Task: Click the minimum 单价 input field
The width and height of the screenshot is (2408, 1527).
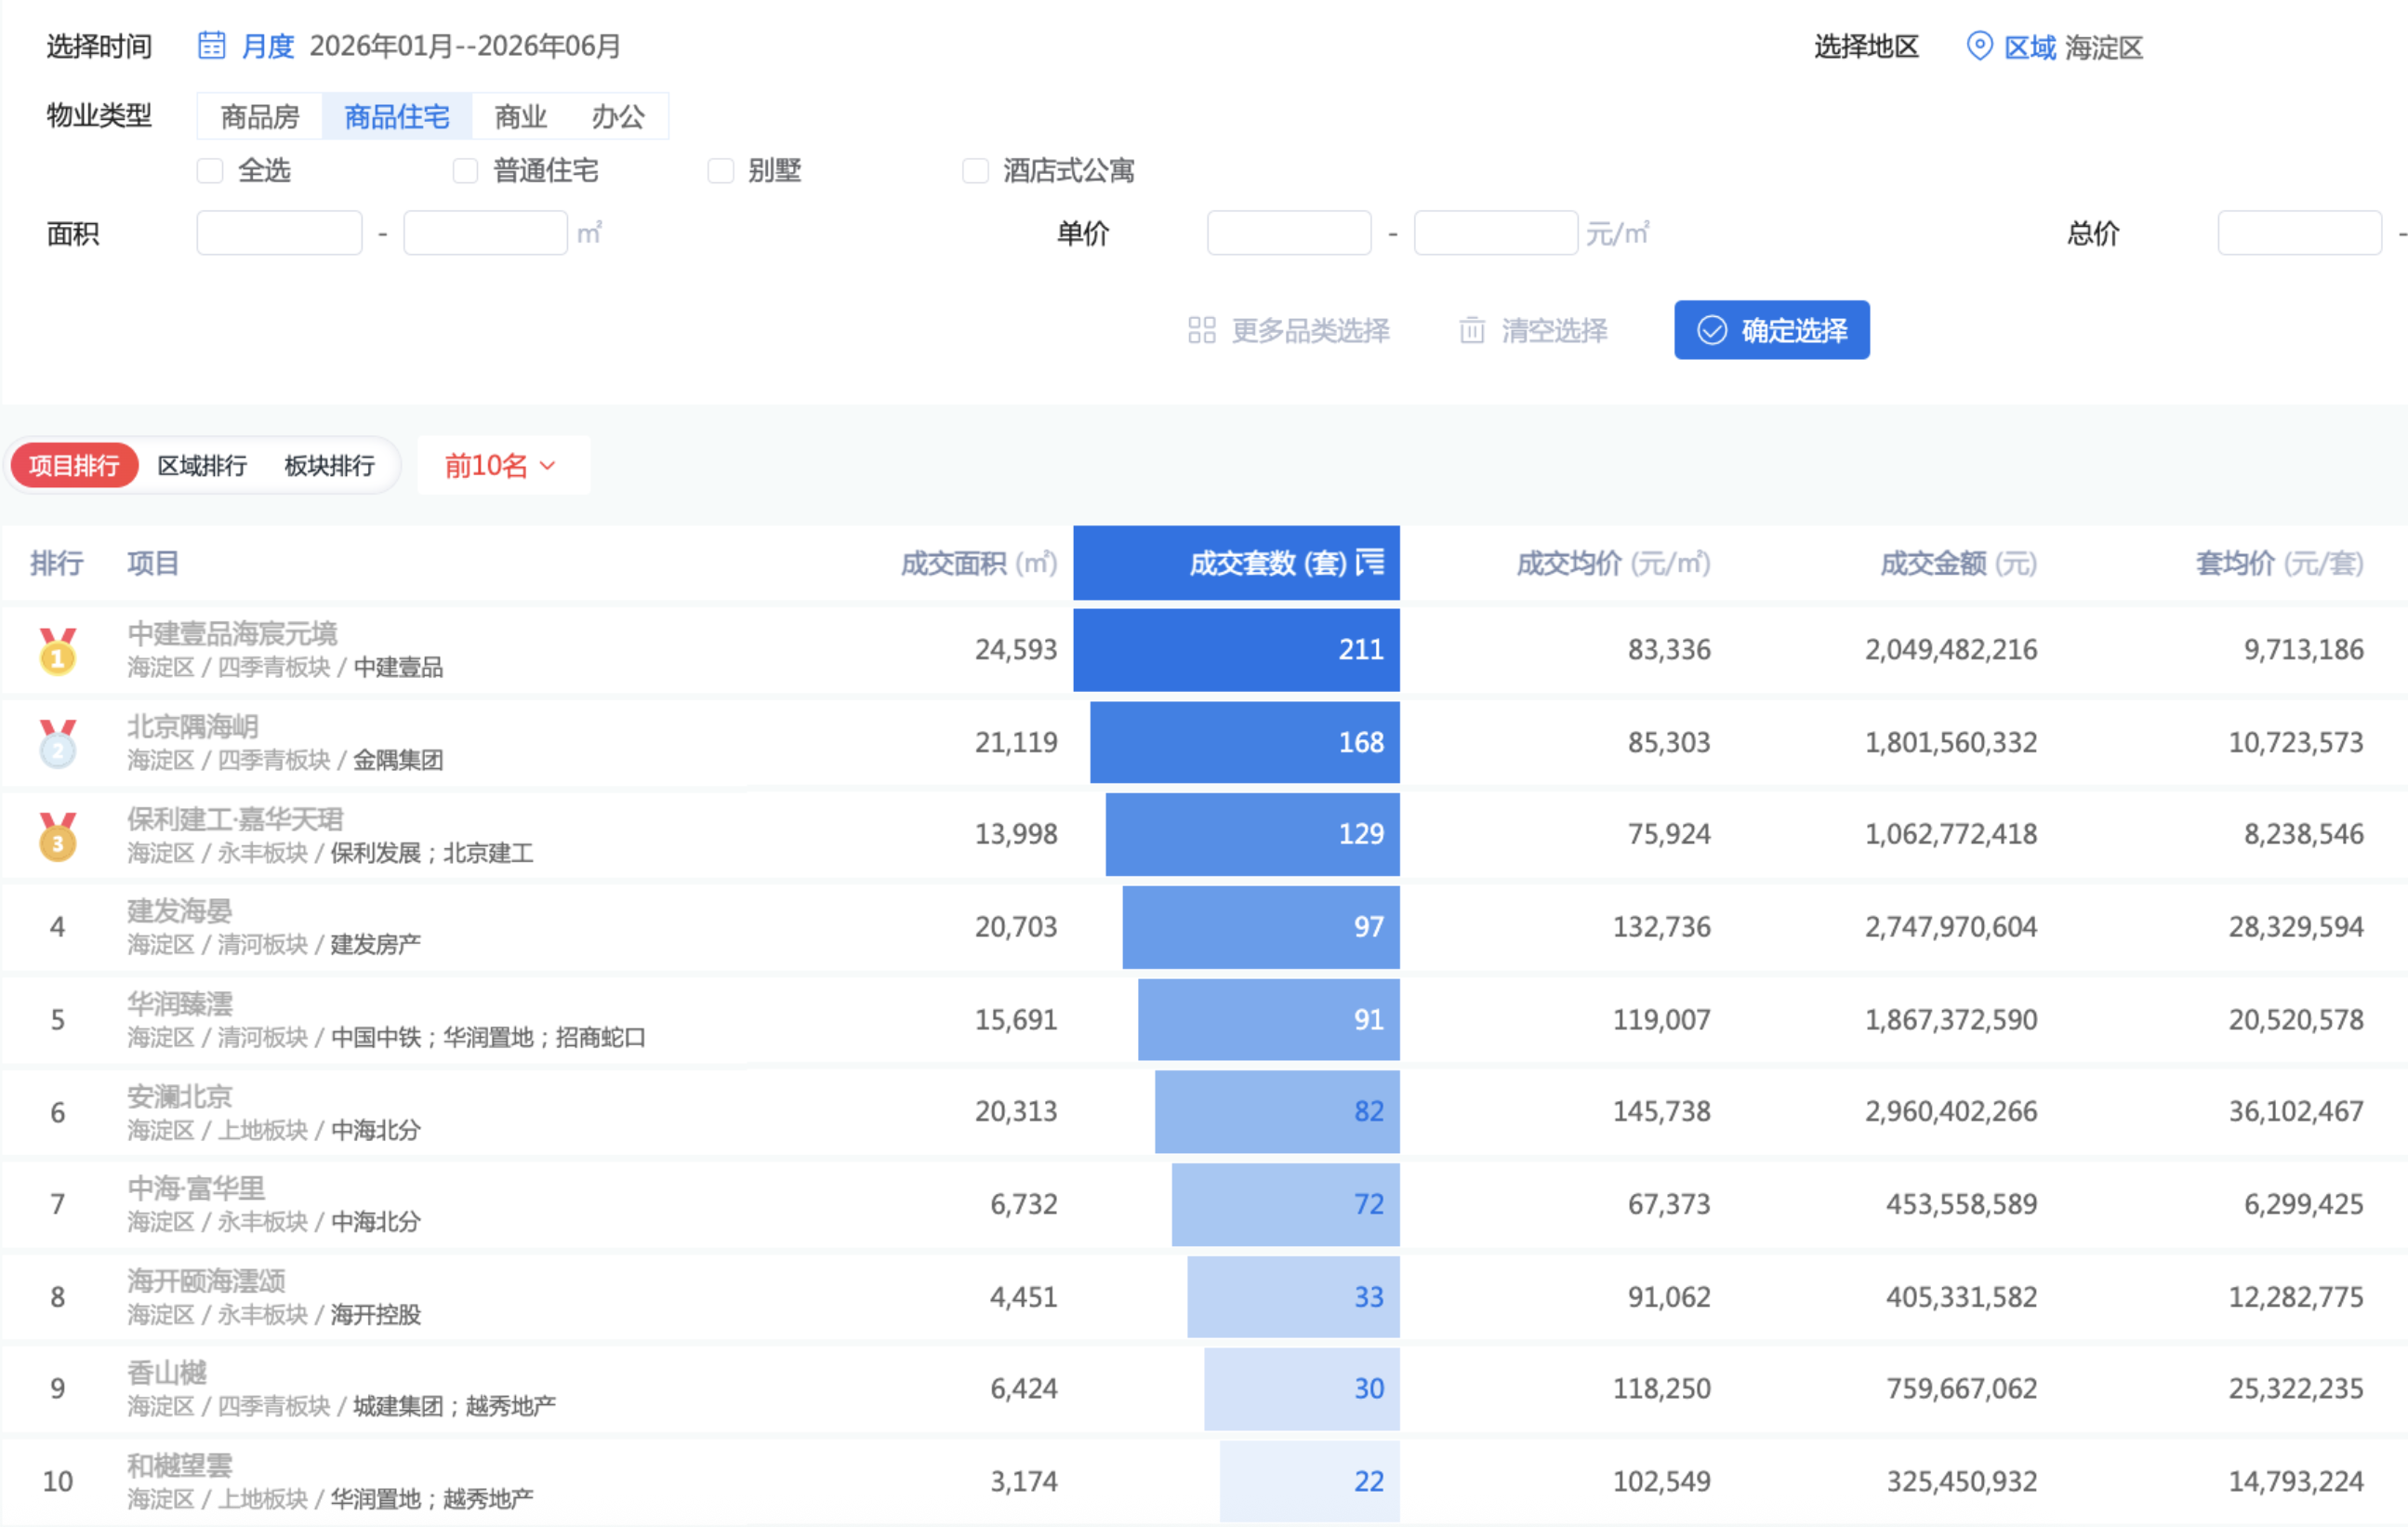Action: coord(1289,233)
